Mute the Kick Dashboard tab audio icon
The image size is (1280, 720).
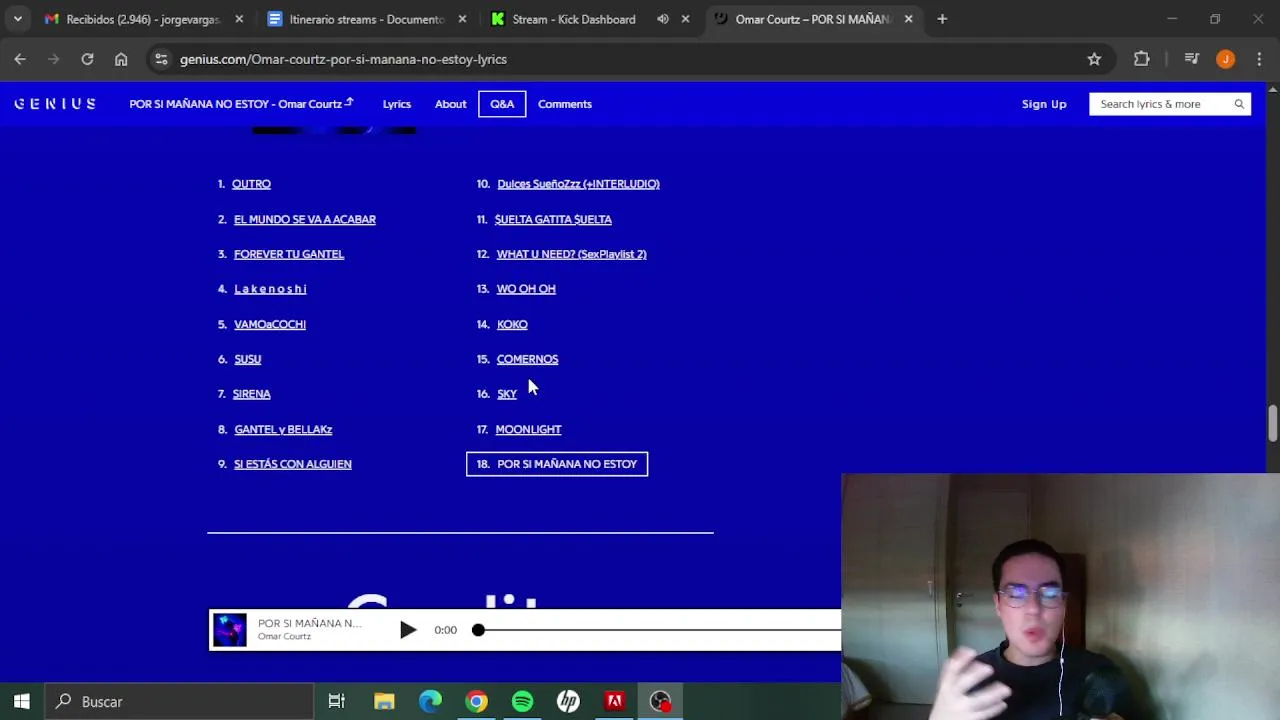662,19
